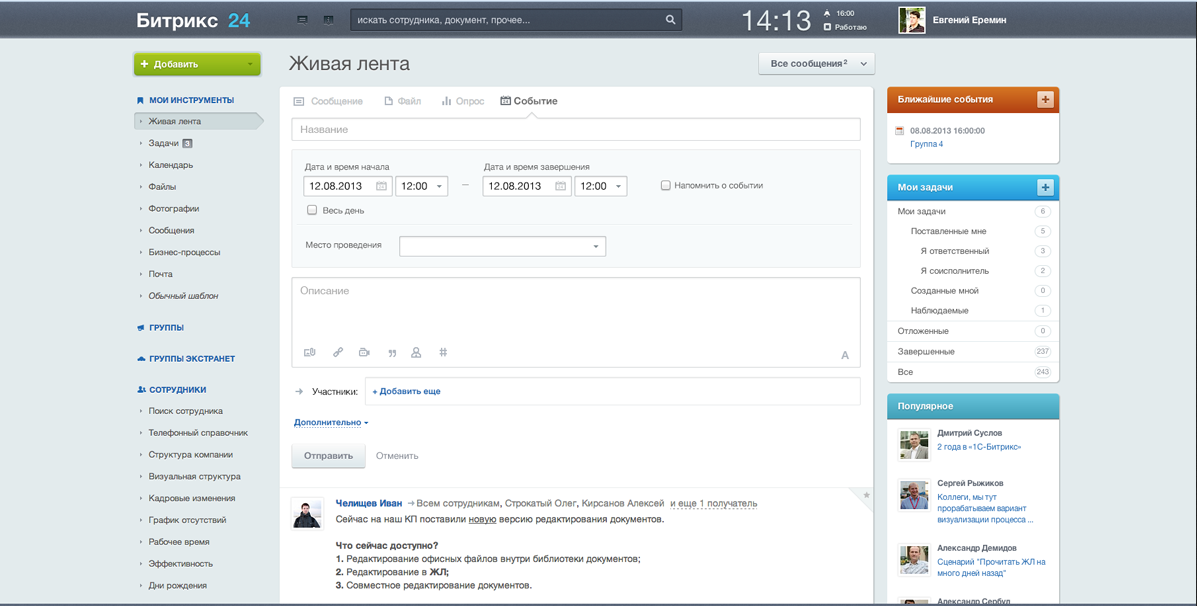The image size is (1197, 606).
Task: Open the Добавить button dropdown arrow
Action: point(250,65)
